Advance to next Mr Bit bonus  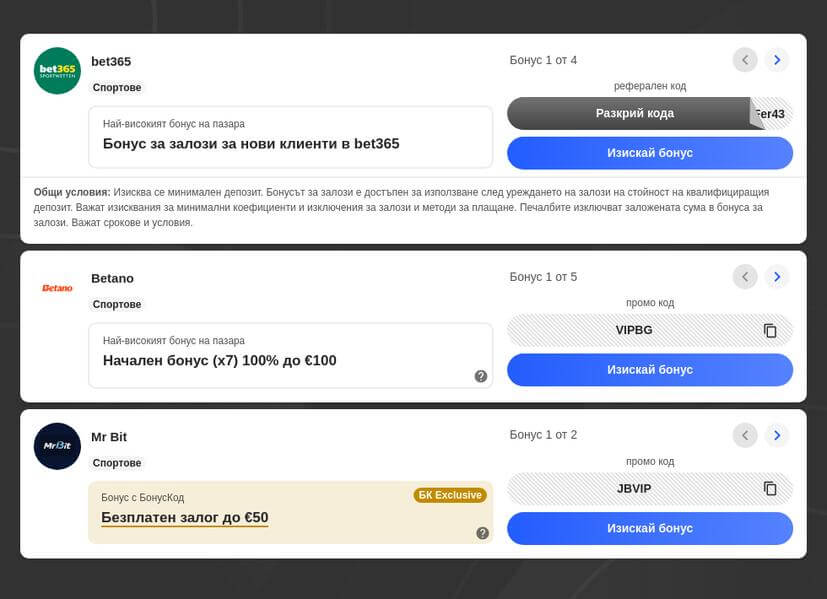[777, 435]
